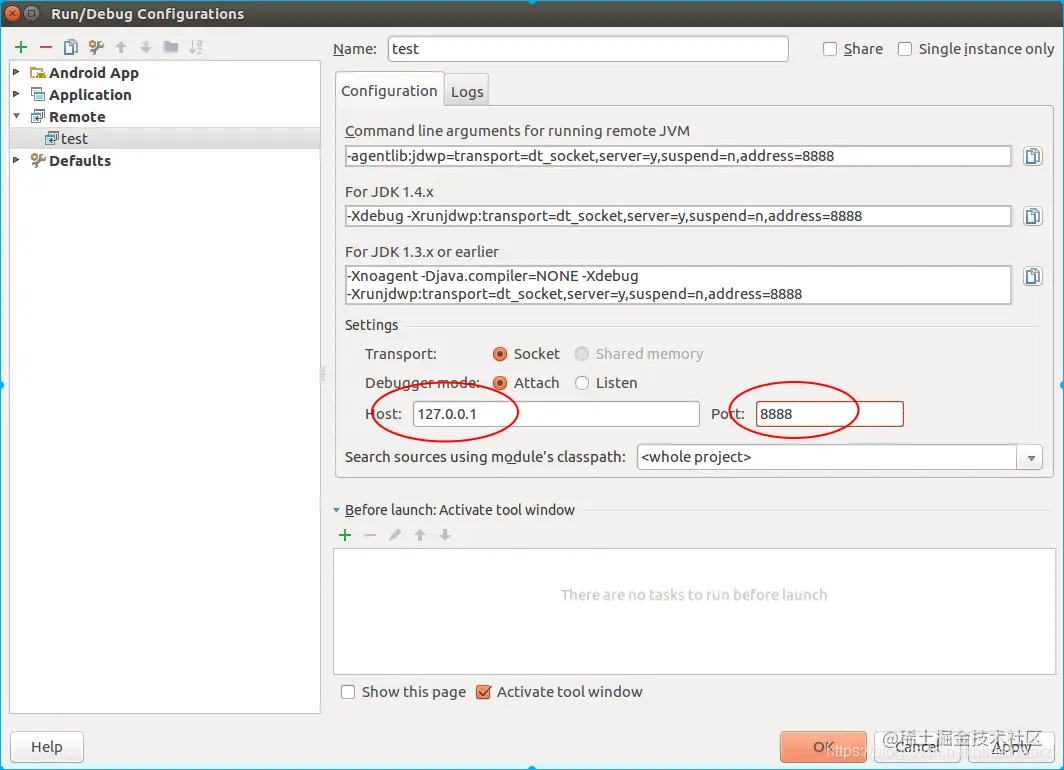Enable Single instance only
This screenshot has height=770, width=1064.
coord(905,49)
